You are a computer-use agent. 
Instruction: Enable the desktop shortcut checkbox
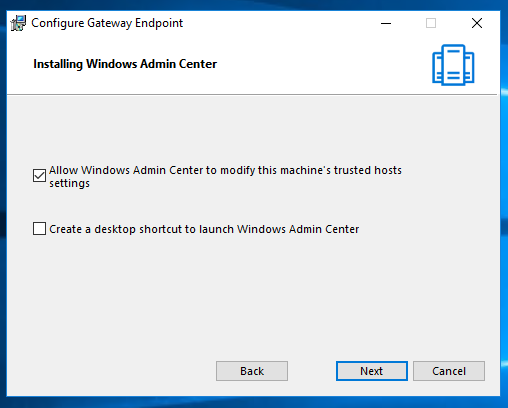39,229
